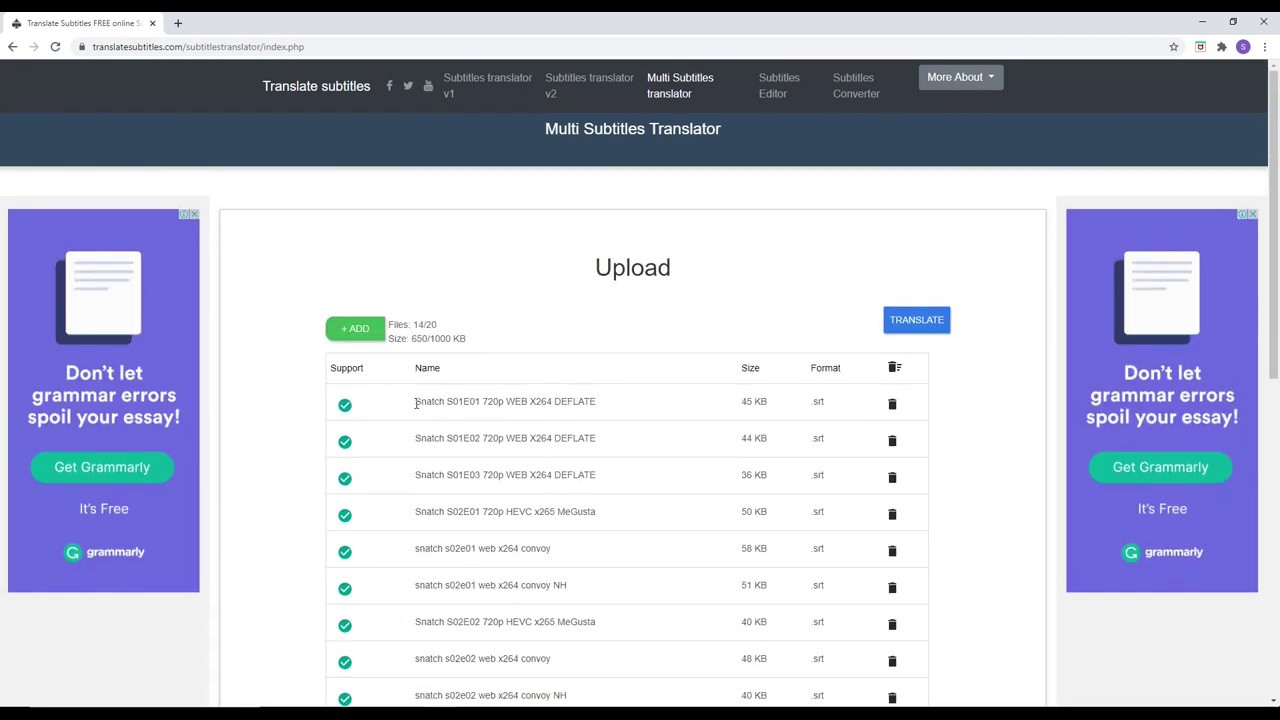
Task: Click the blue TRANSLATE button
Action: pos(917,320)
